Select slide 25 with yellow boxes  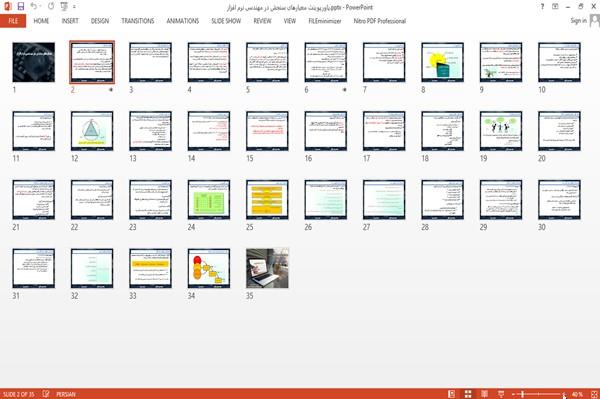(x=267, y=200)
